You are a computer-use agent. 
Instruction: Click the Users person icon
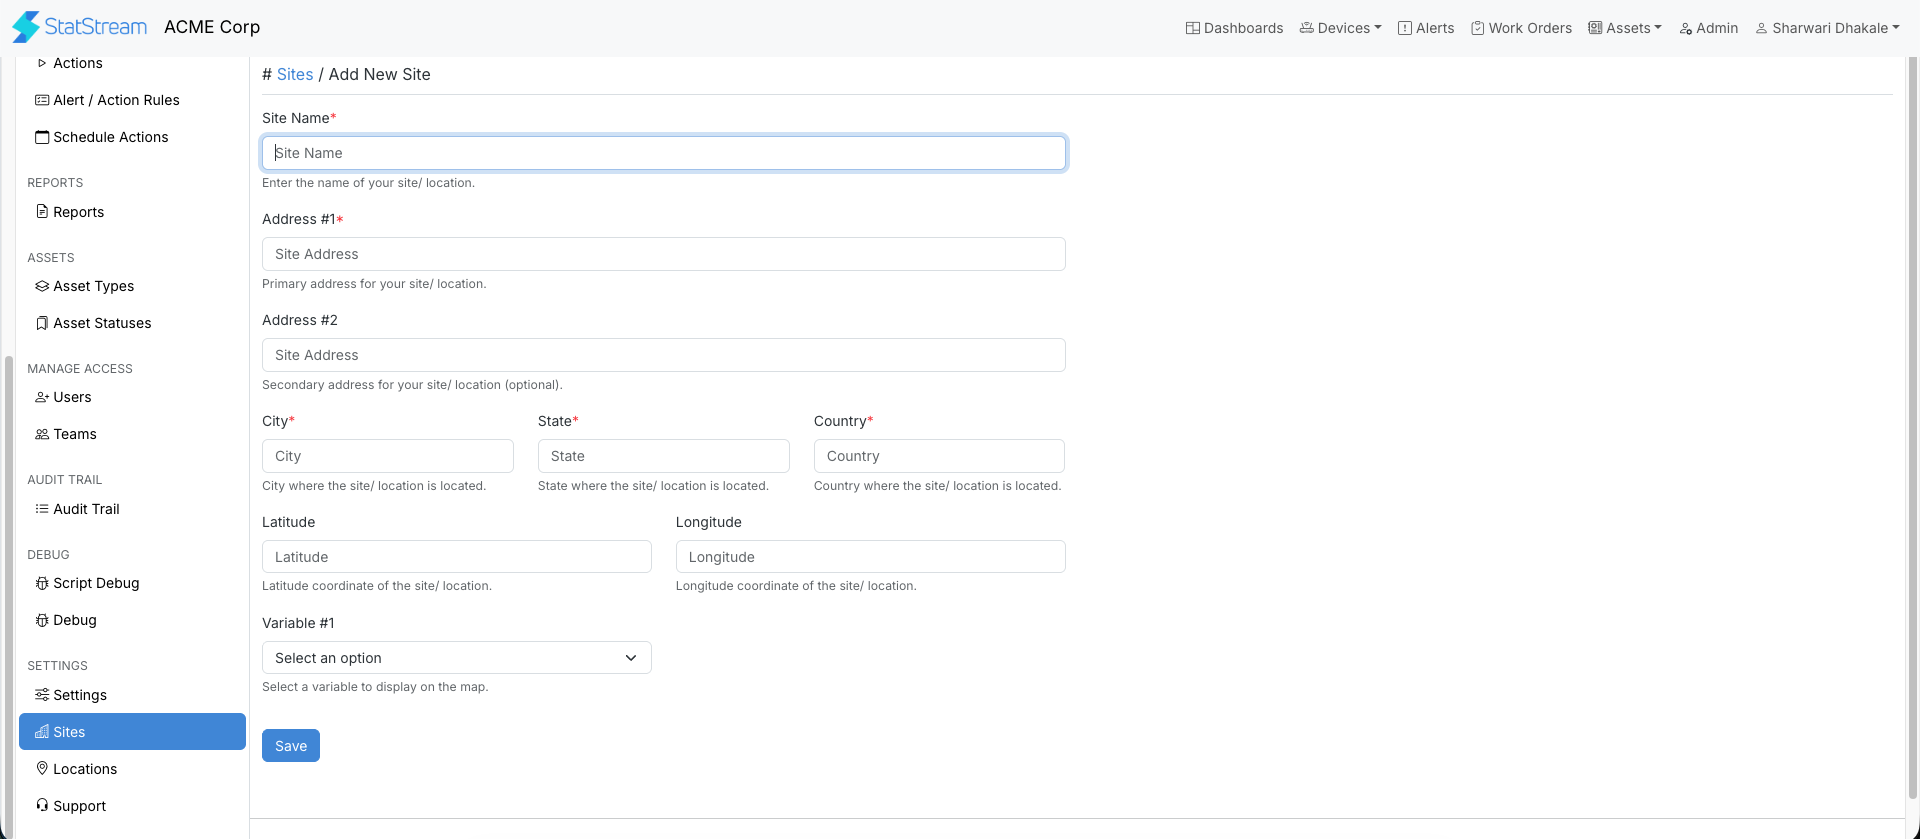click(x=42, y=397)
